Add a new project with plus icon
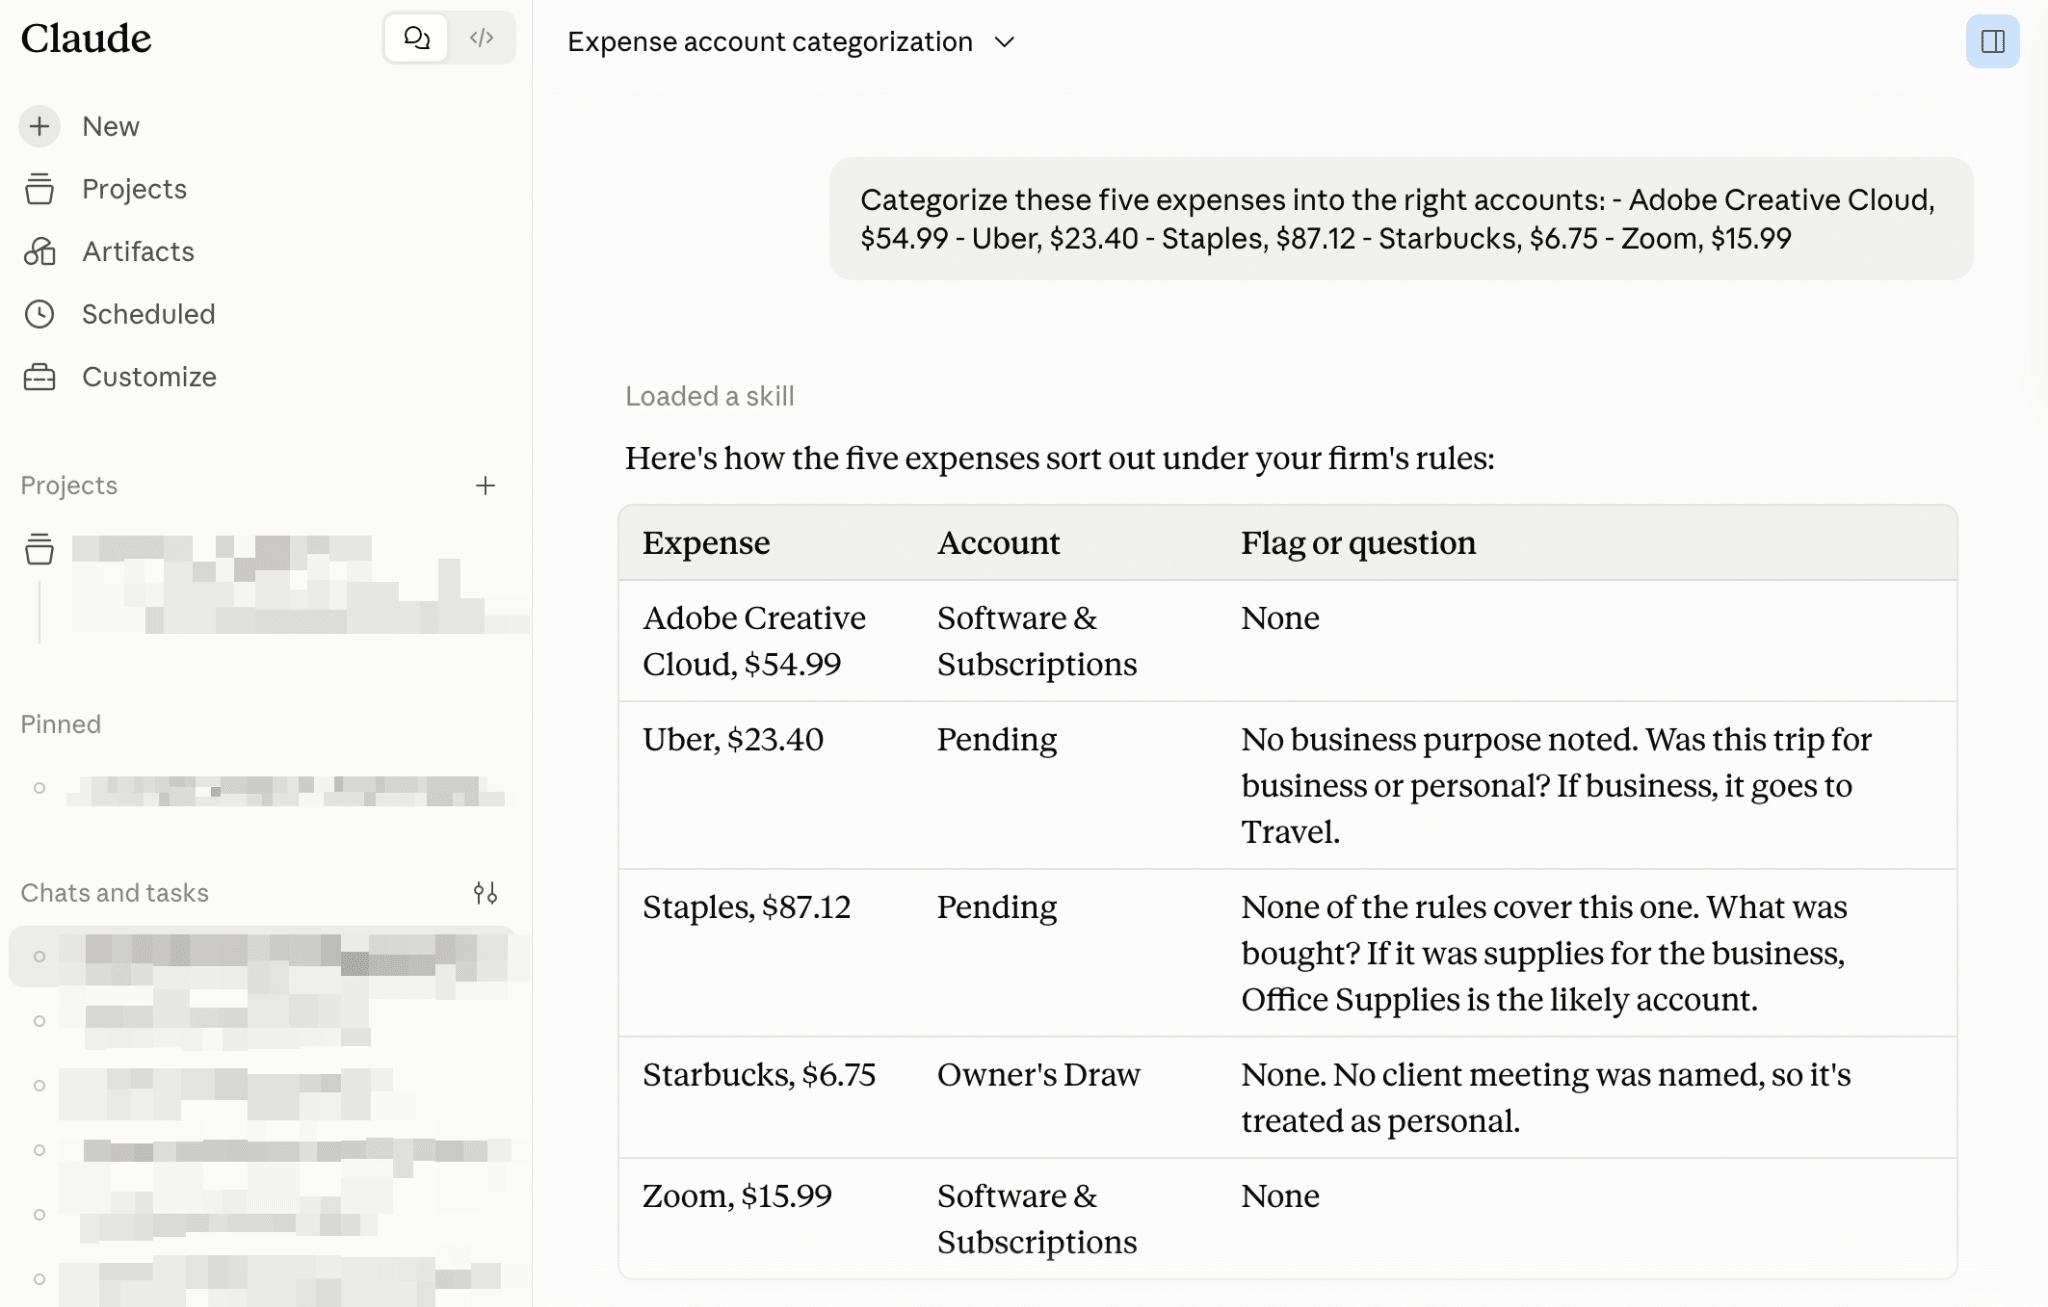2048x1307 pixels. (x=485, y=485)
